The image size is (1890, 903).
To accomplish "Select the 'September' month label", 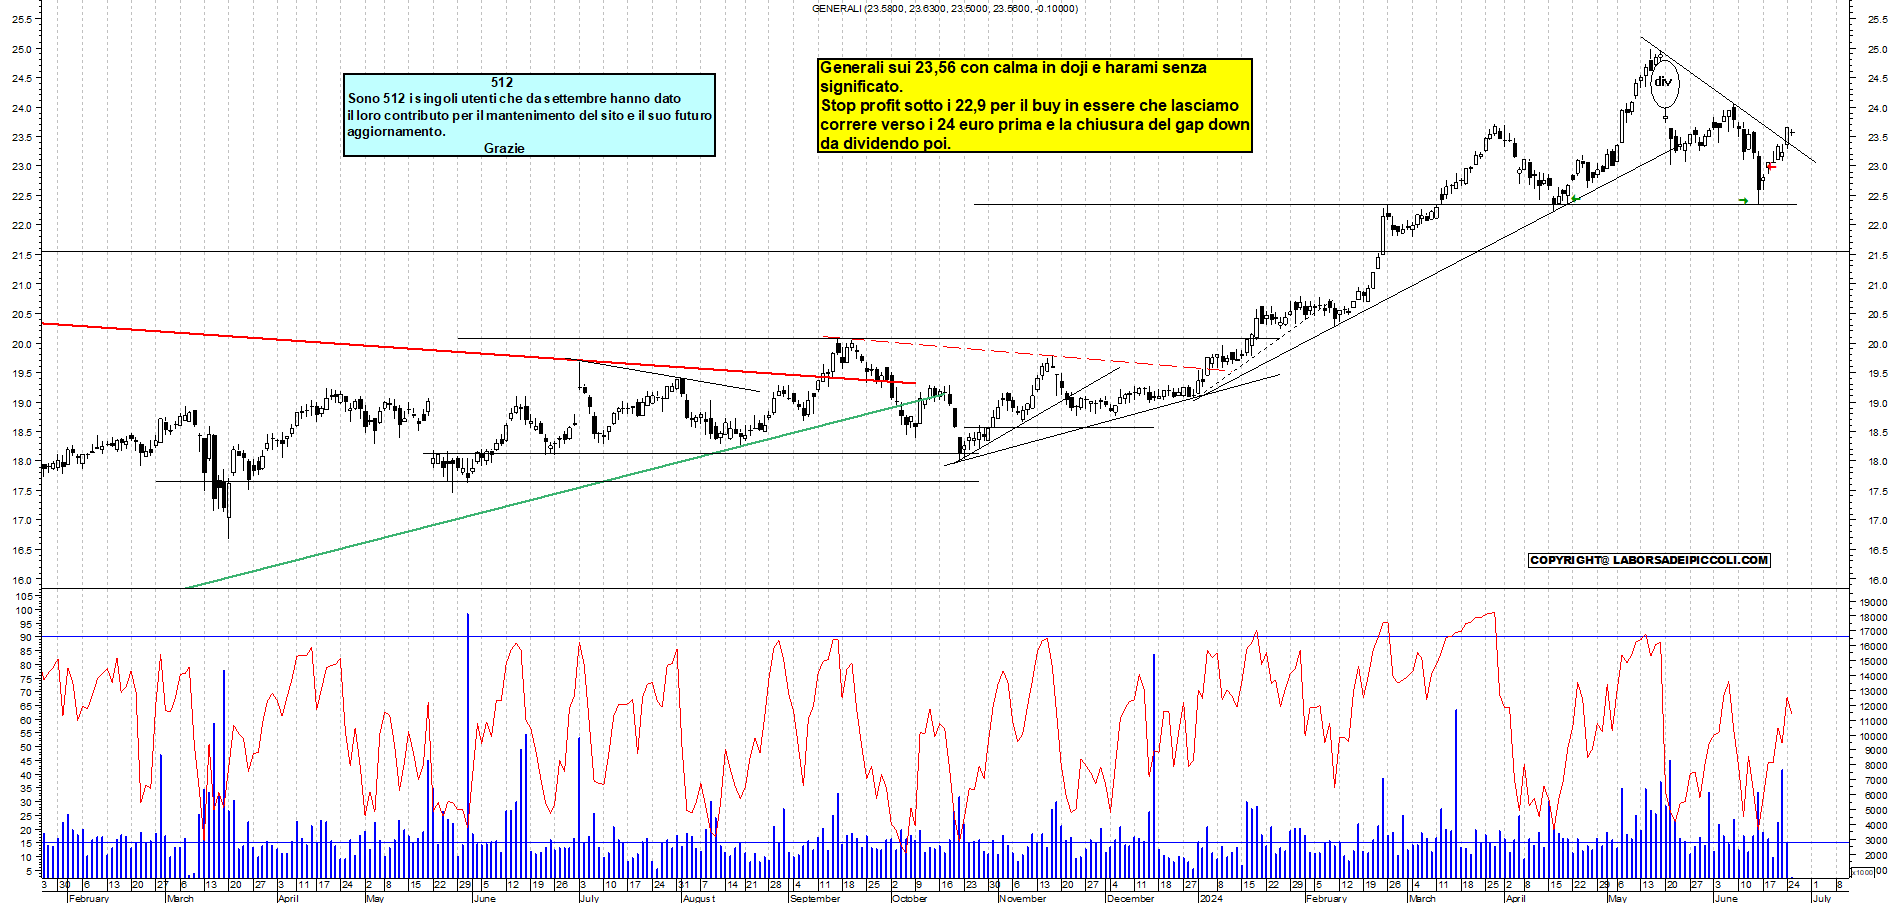I will coord(815,898).
